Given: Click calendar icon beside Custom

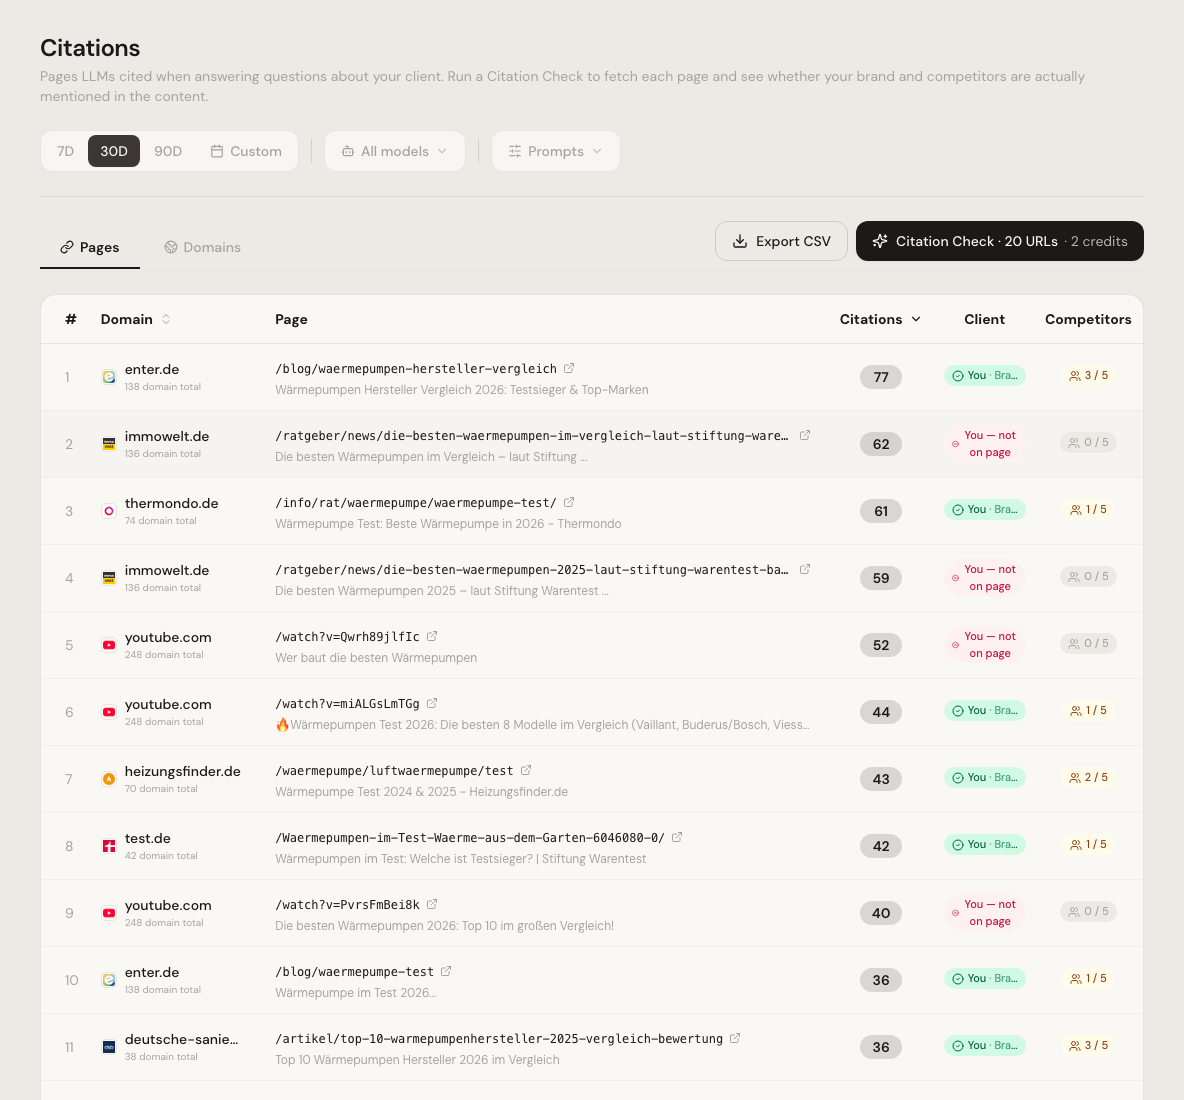Looking at the screenshot, I should tap(217, 151).
